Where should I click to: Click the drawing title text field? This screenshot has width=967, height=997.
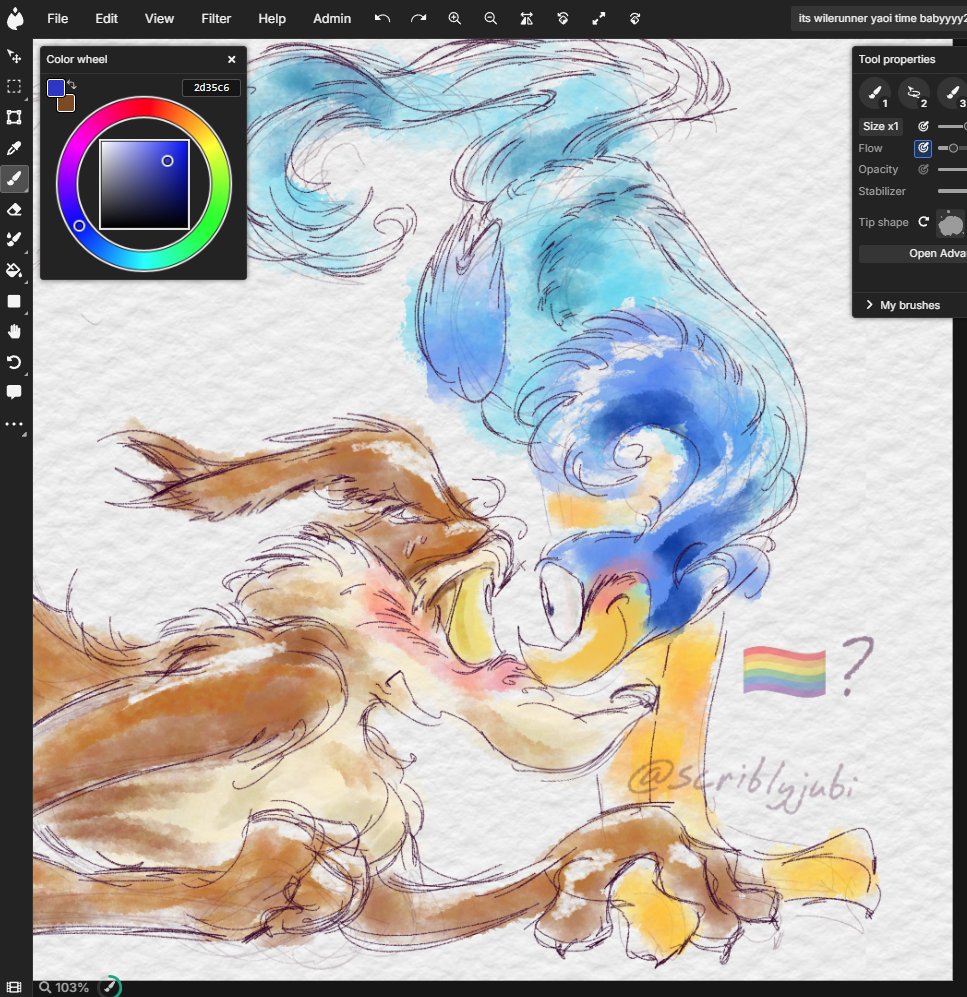point(879,18)
